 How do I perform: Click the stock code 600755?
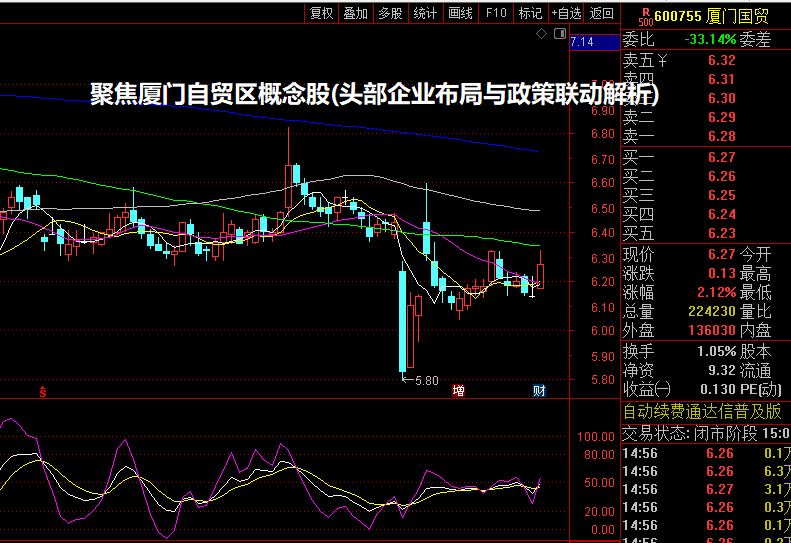[x=678, y=17]
